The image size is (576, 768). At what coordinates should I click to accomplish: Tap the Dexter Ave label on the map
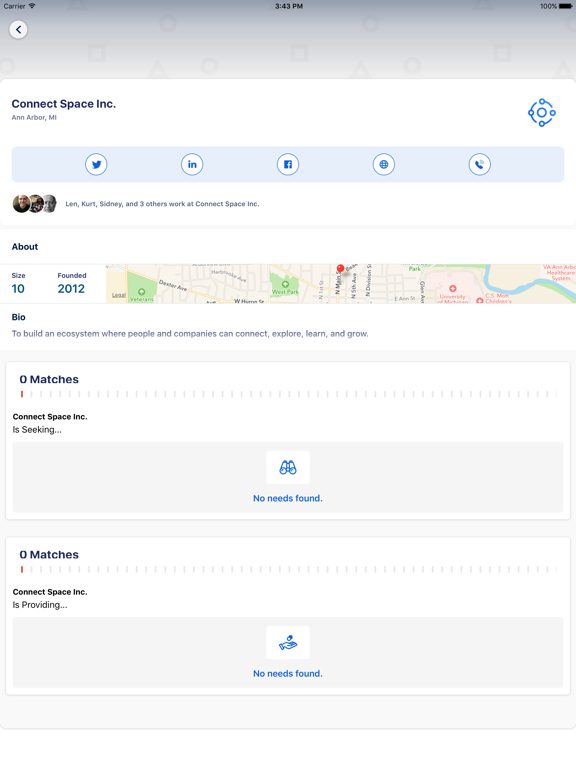(173, 285)
